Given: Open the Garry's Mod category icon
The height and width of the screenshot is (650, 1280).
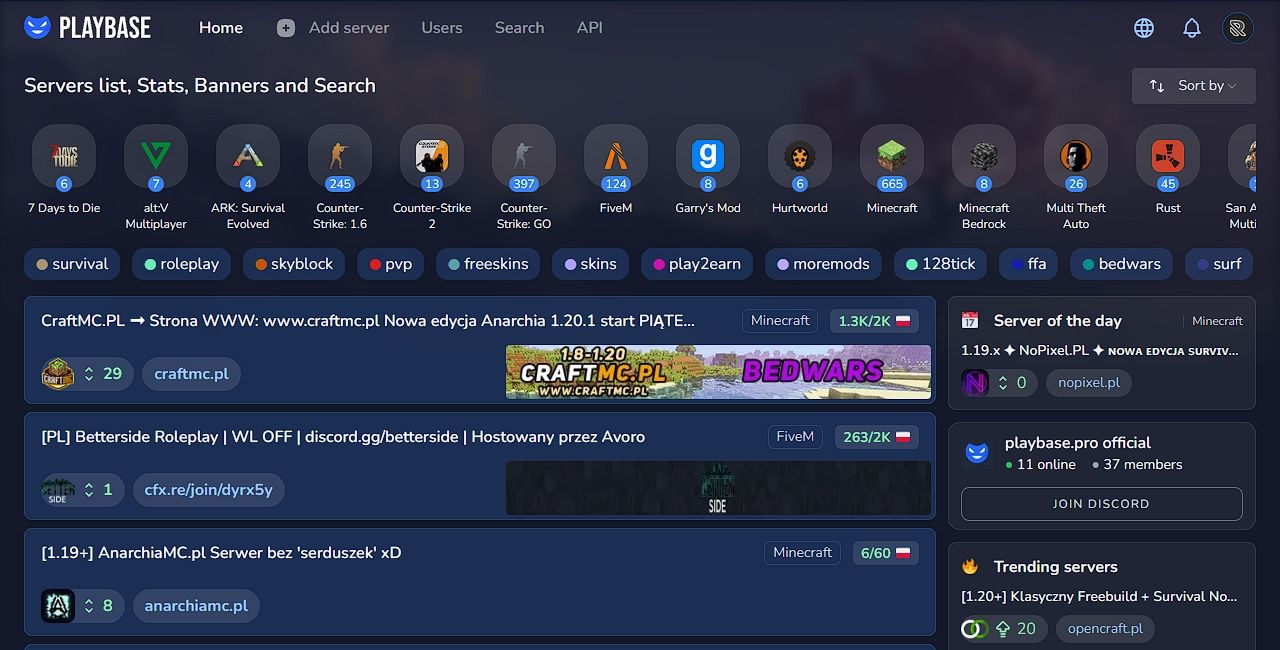Looking at the screenshot, I should [x=707, y=156].
